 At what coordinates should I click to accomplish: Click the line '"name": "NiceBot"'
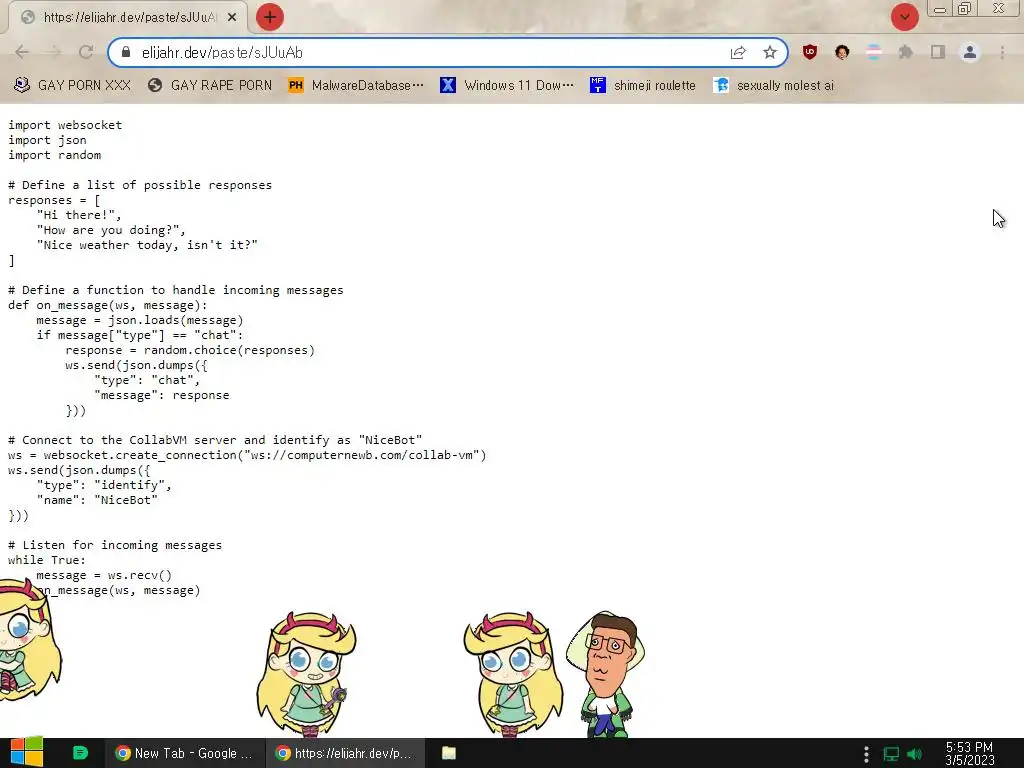click(x=97, y=500)
